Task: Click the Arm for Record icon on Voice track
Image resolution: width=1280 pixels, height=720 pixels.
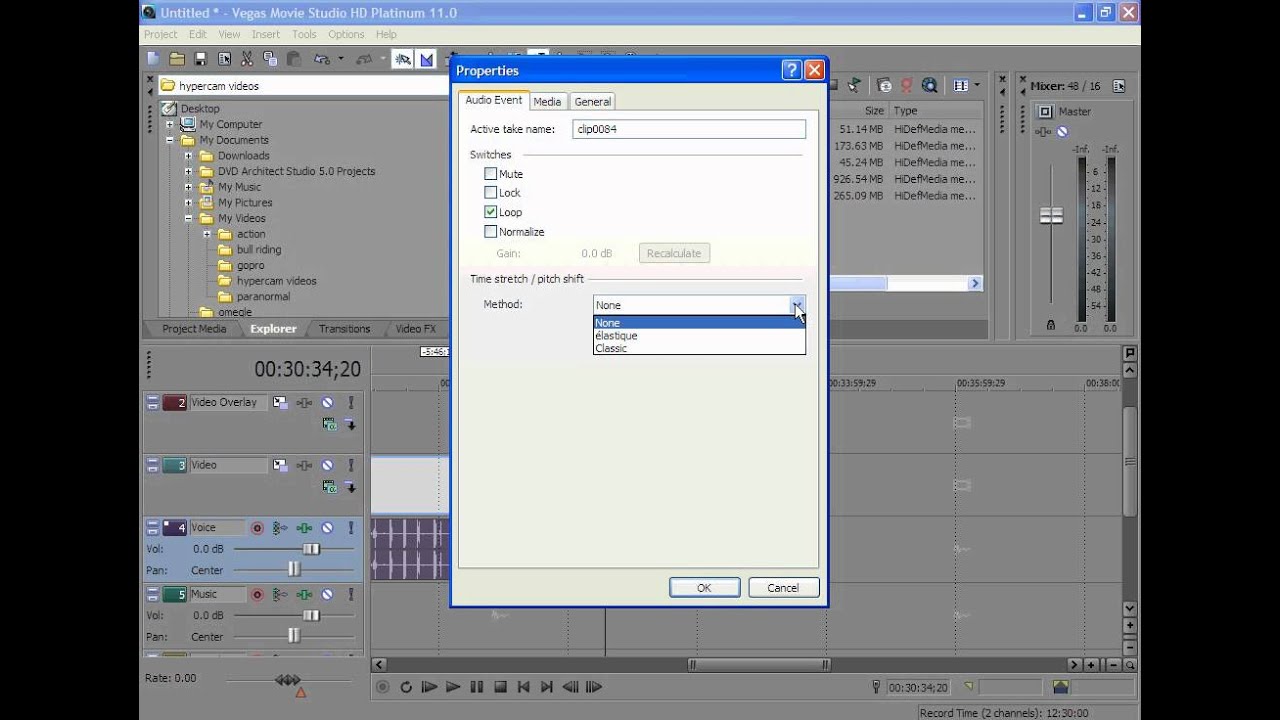Action: coord(257,528)
